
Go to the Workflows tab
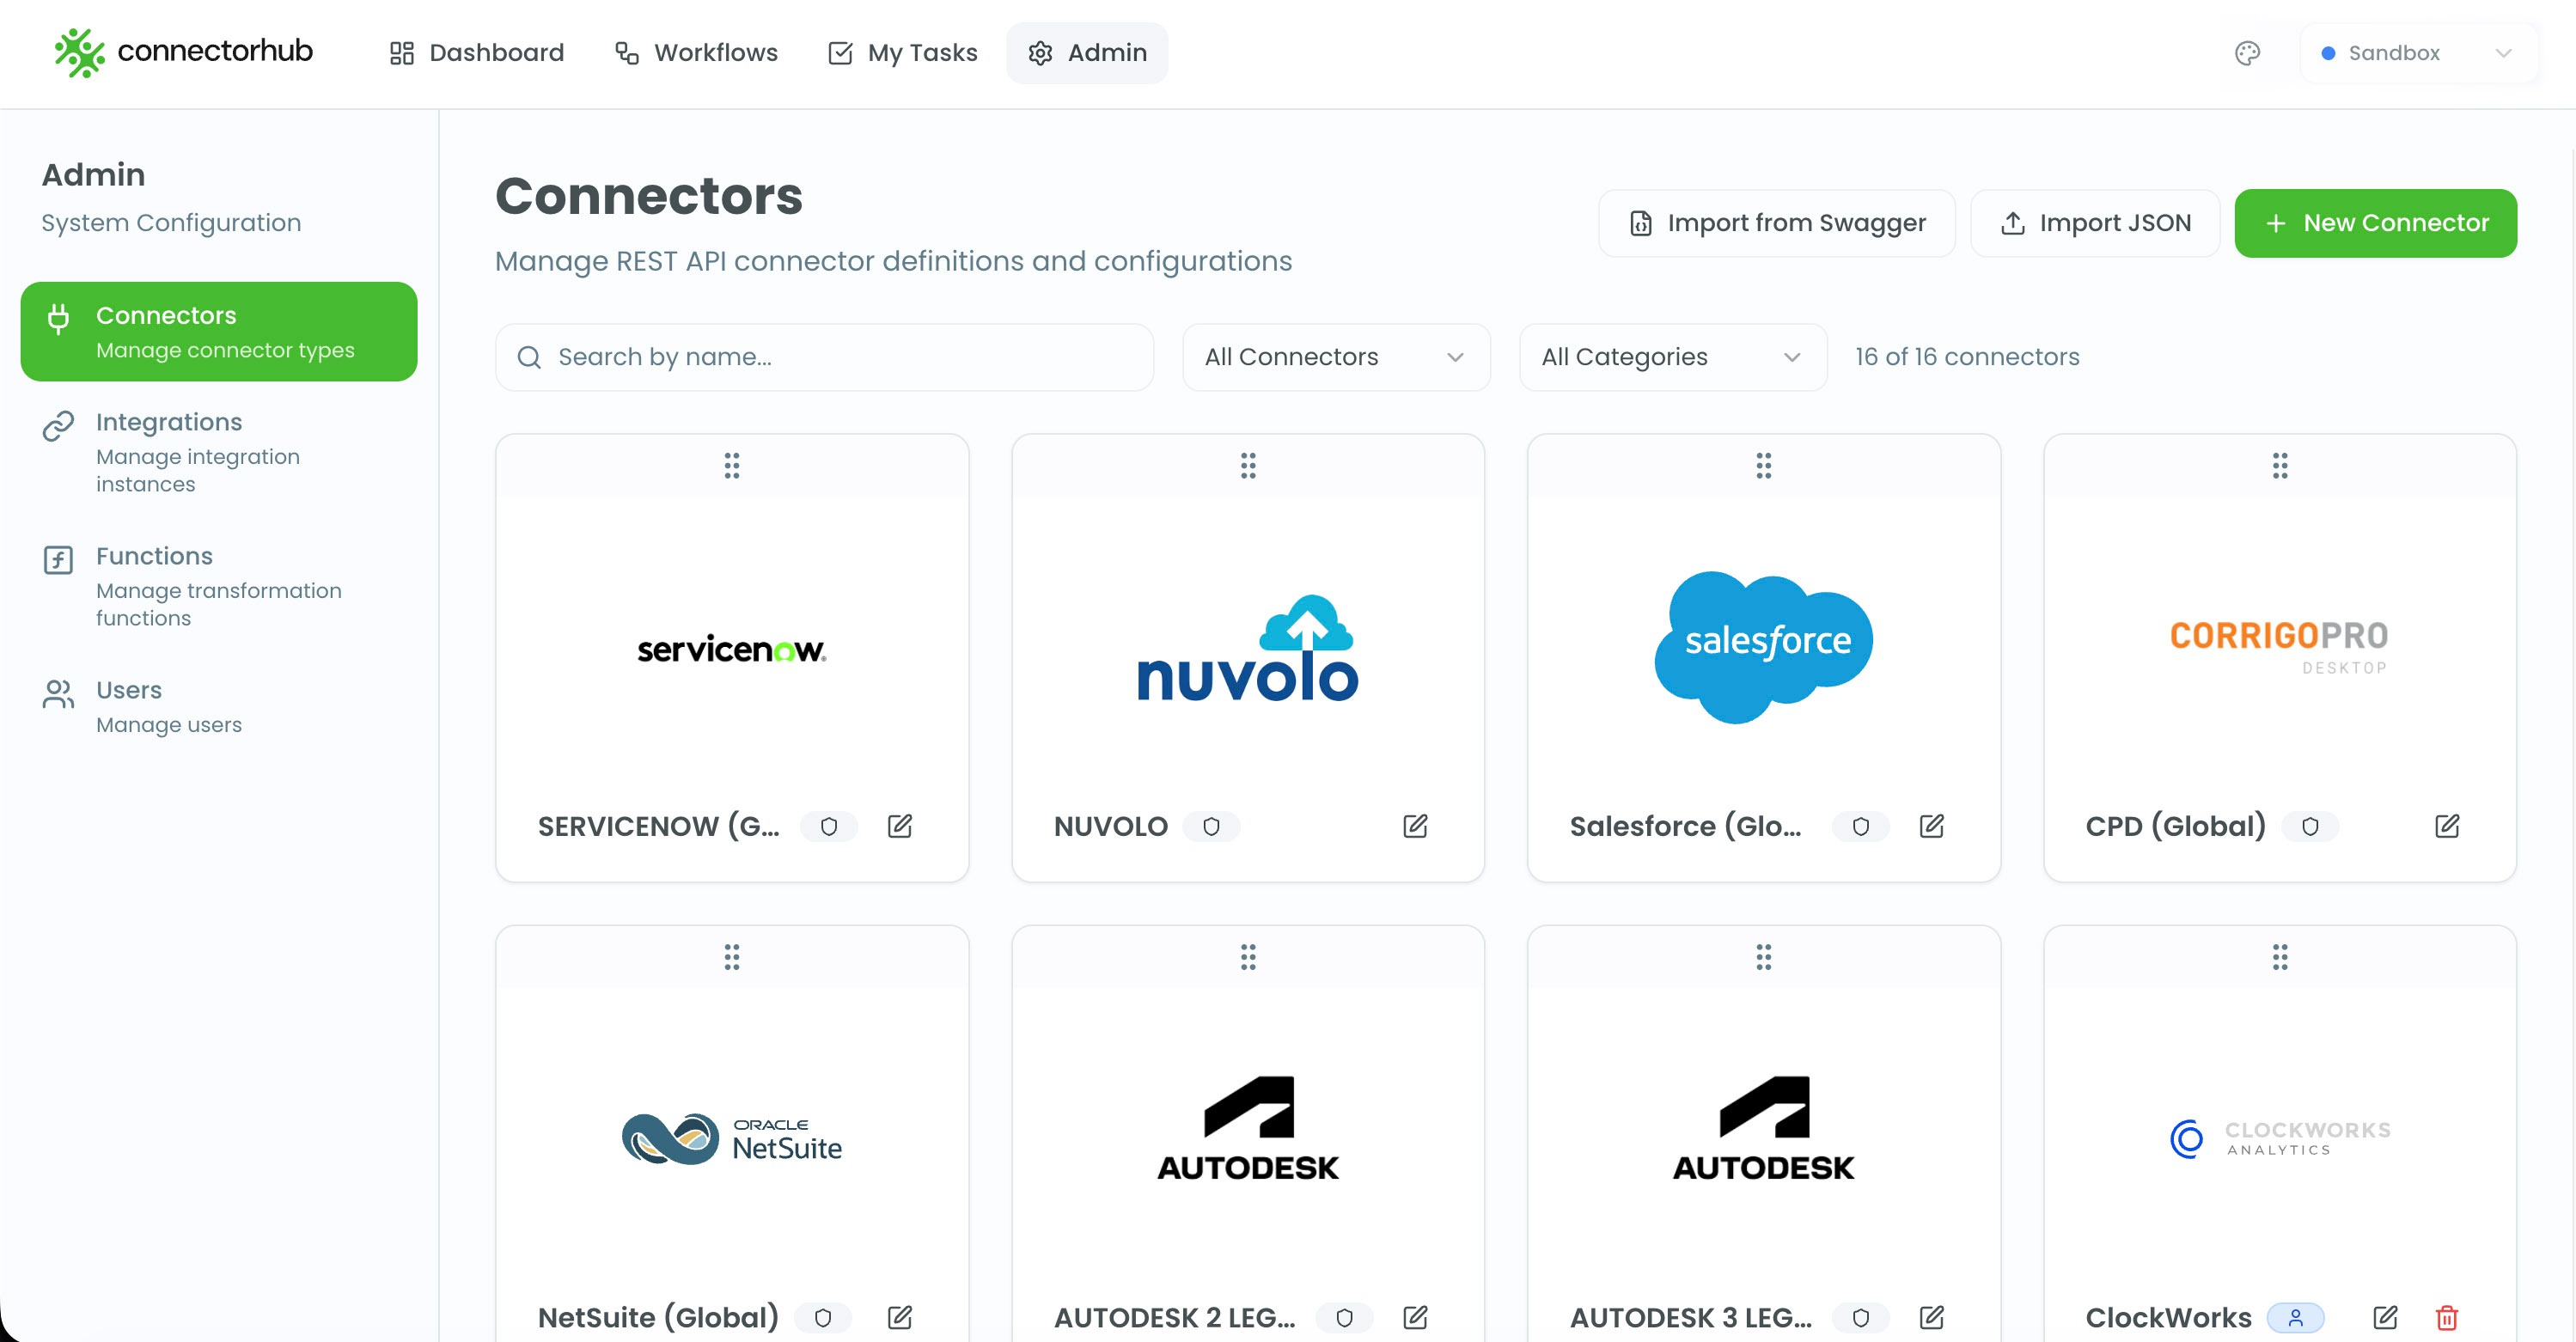click(x=696, y=53)
